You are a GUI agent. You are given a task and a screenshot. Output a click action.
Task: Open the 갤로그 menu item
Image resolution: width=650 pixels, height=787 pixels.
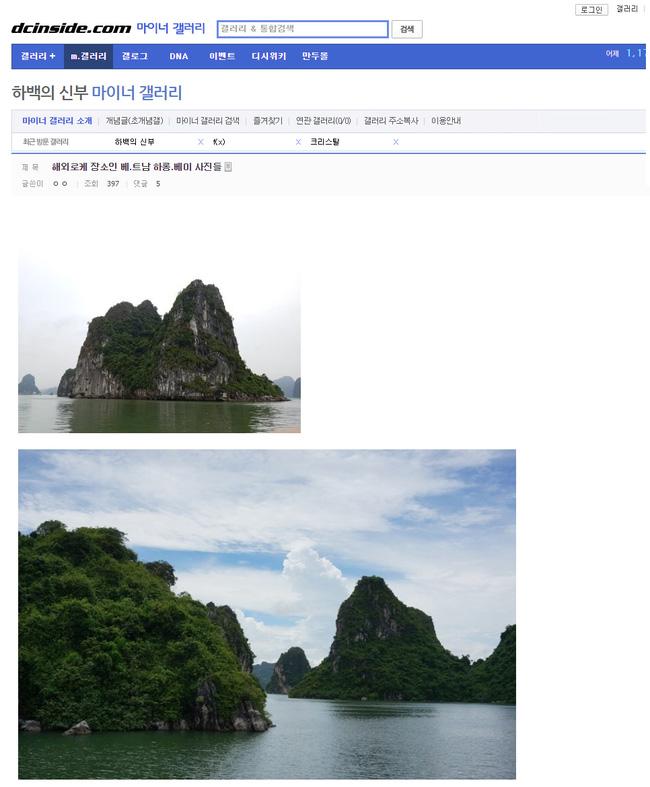(135, 56)
